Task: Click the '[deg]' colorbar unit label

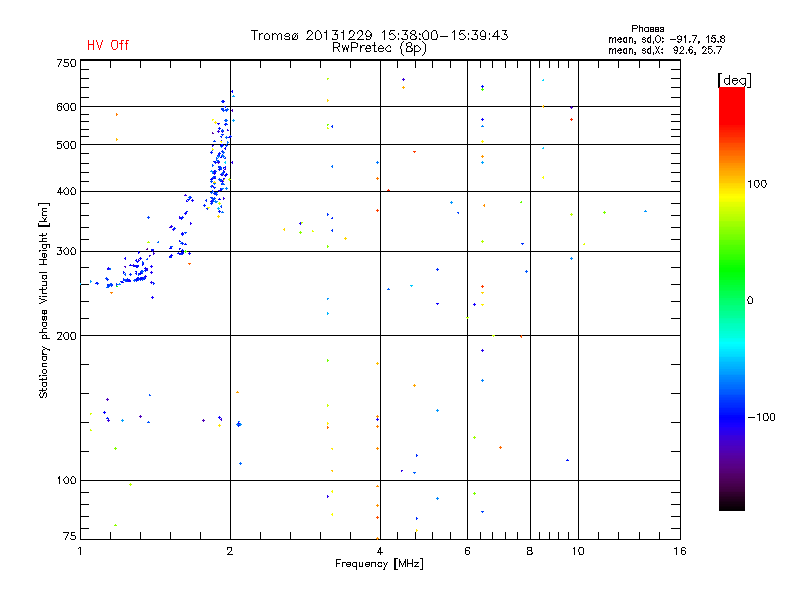Action: tap(734, 80)
